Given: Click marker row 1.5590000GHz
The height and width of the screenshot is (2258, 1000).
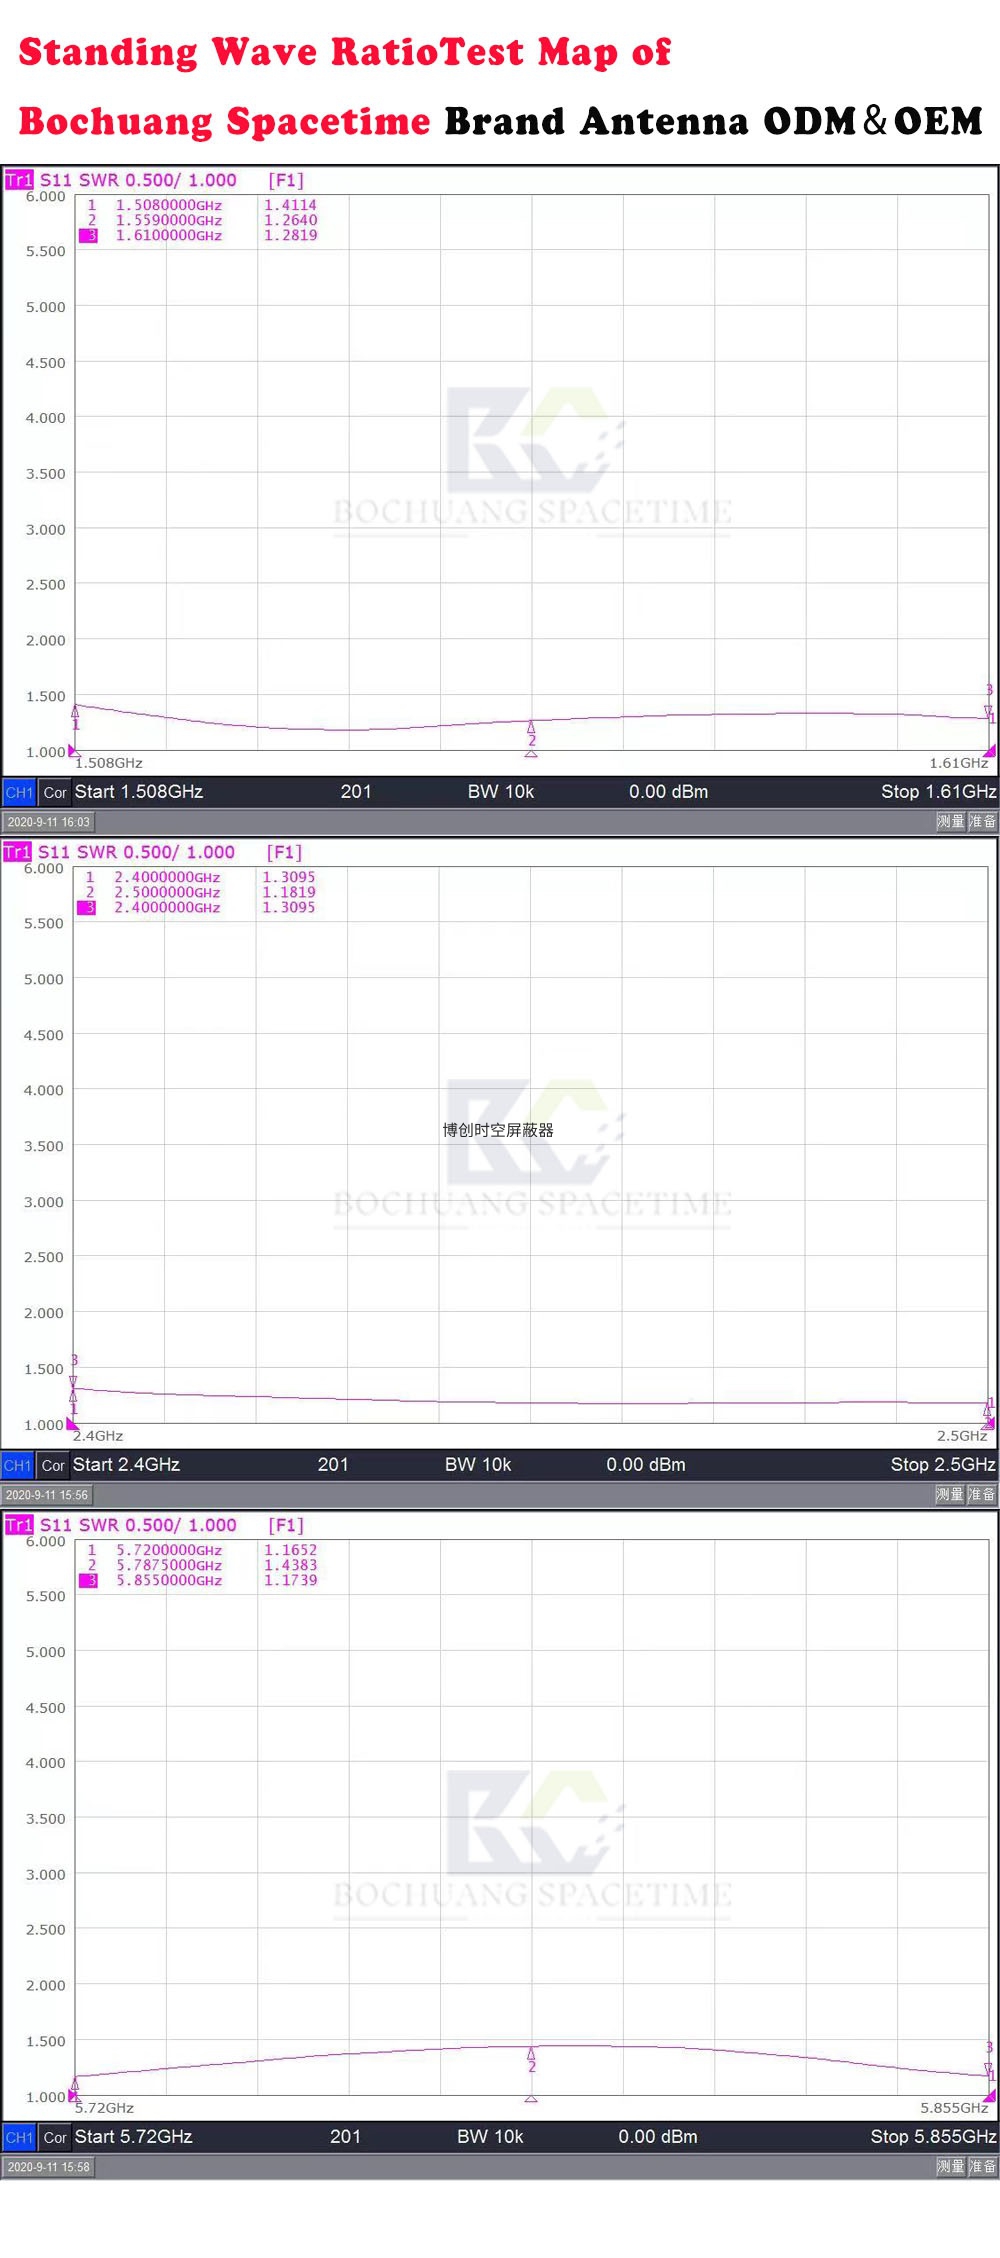Looking at the screenshot, I should 202,220.
